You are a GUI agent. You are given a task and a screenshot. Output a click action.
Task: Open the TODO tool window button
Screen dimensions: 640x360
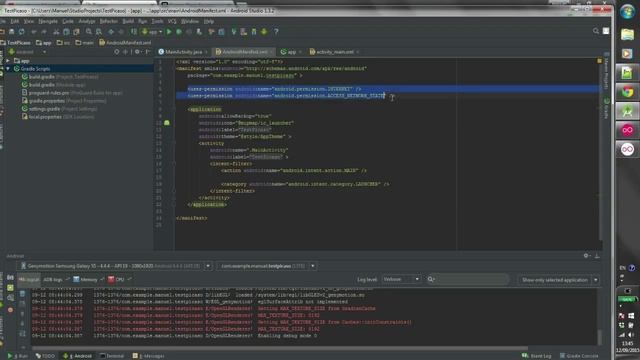click(x=45, y=356)
